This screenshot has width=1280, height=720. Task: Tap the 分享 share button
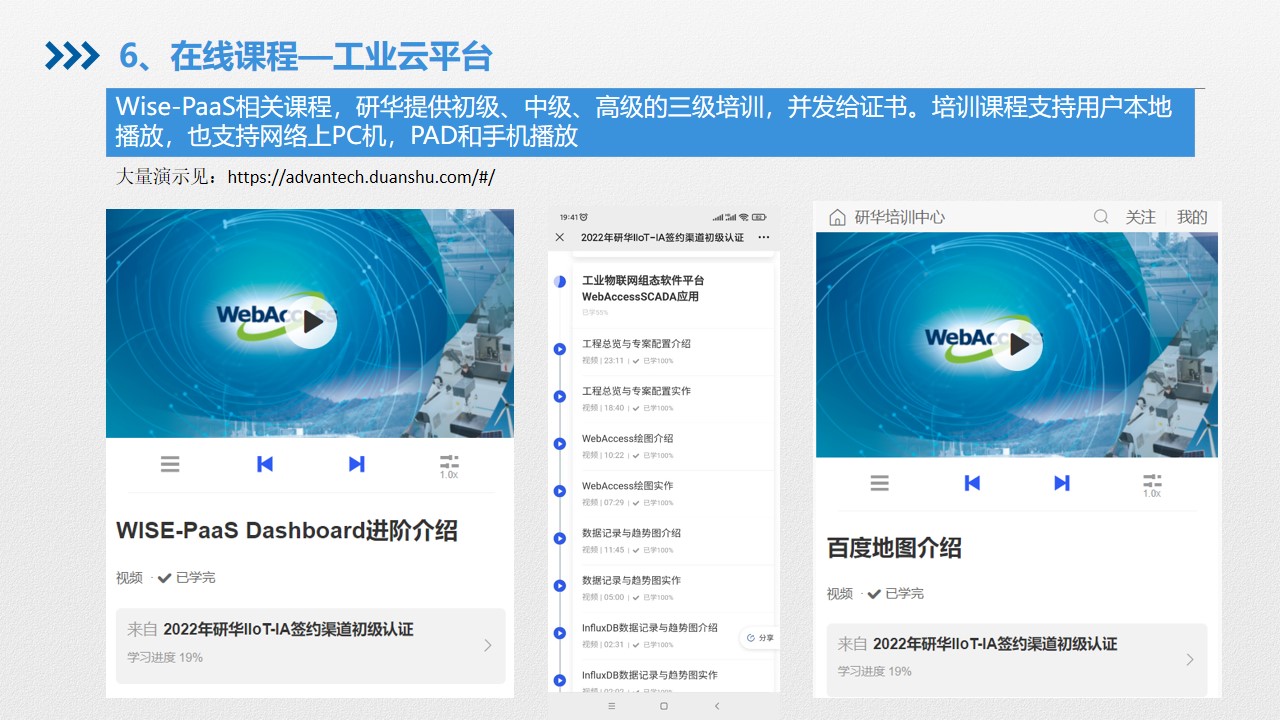click(760, 638)
